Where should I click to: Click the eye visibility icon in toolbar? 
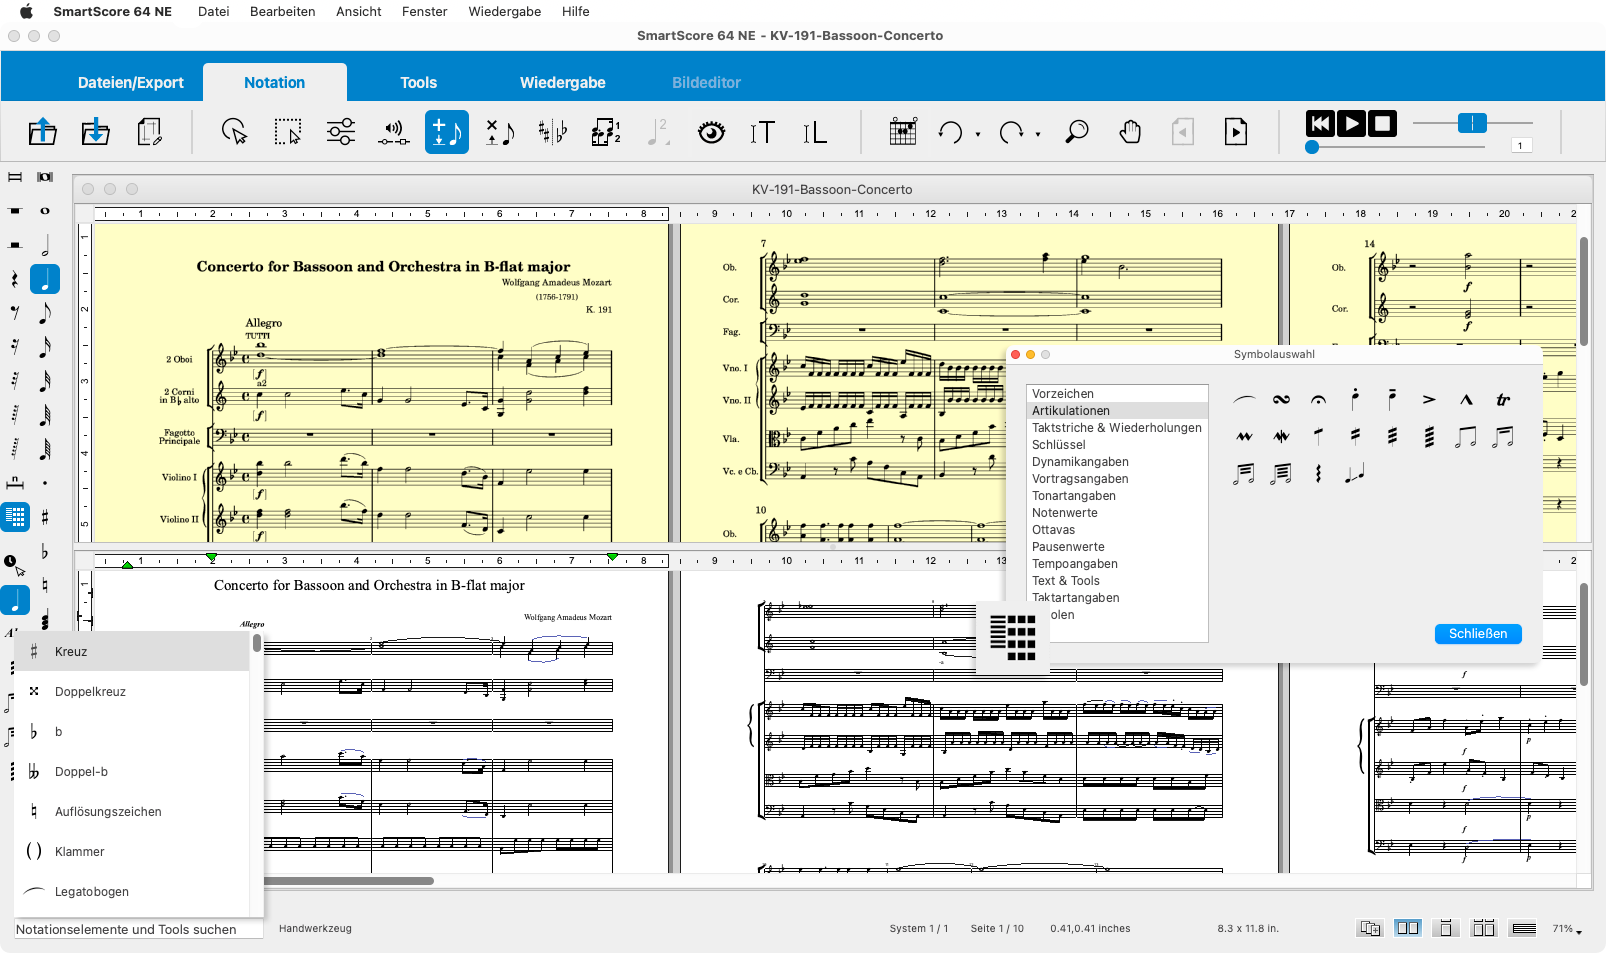click(711, 132)
